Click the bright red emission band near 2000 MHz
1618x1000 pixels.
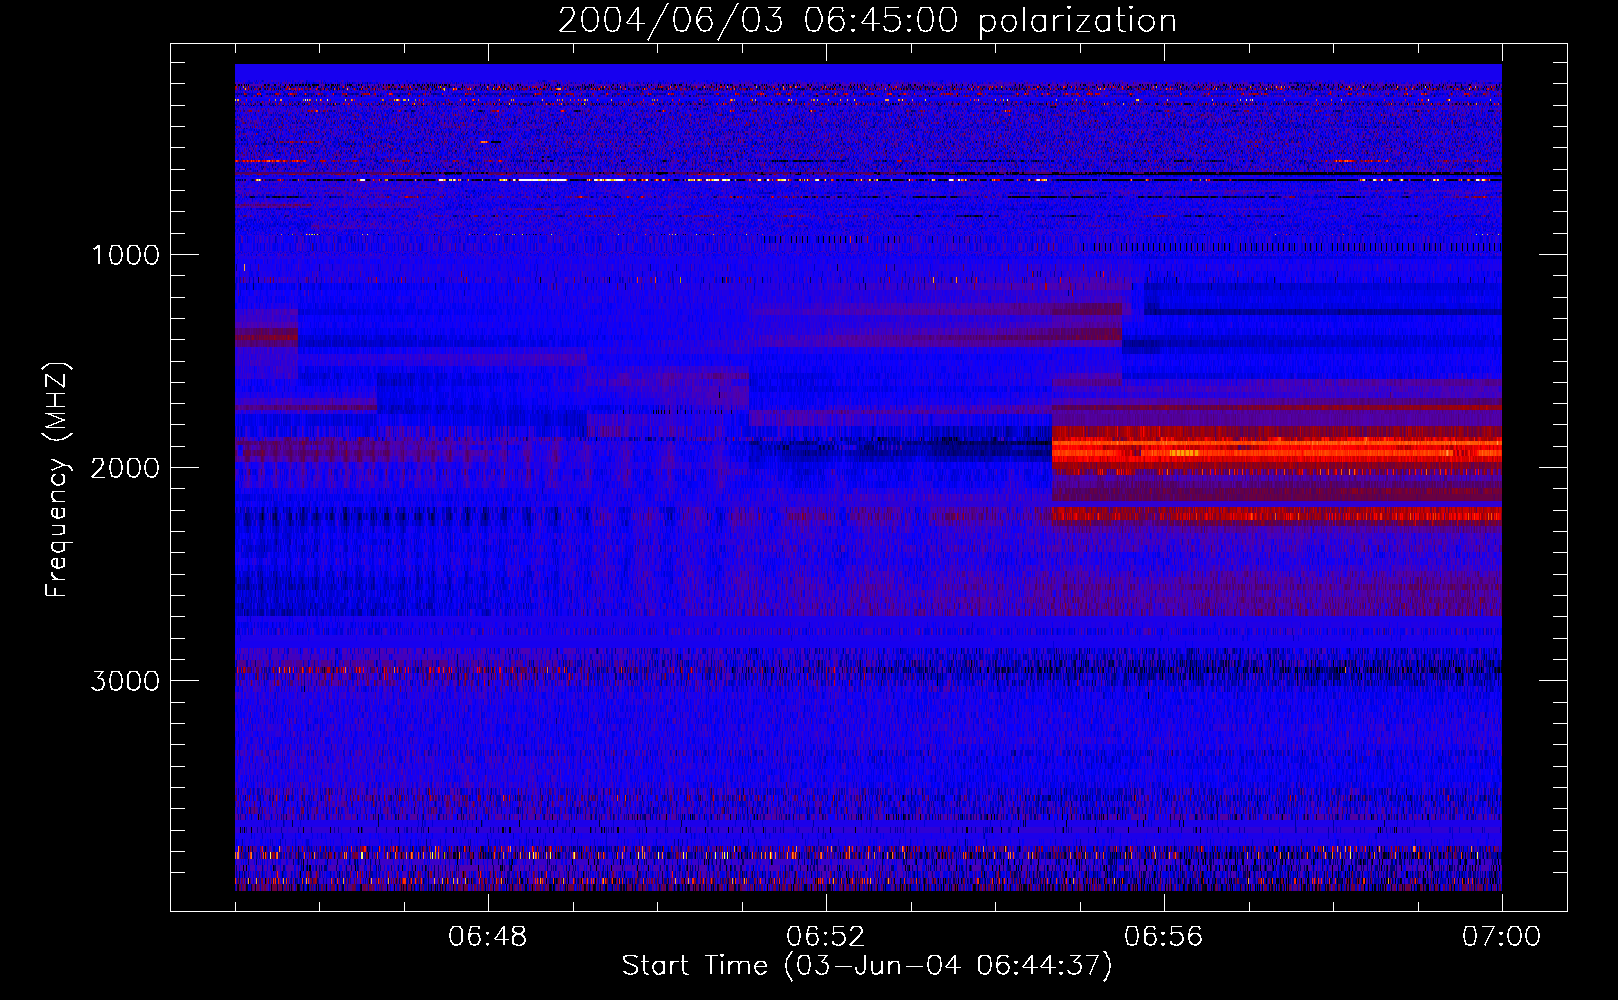tap(1277, 450)
